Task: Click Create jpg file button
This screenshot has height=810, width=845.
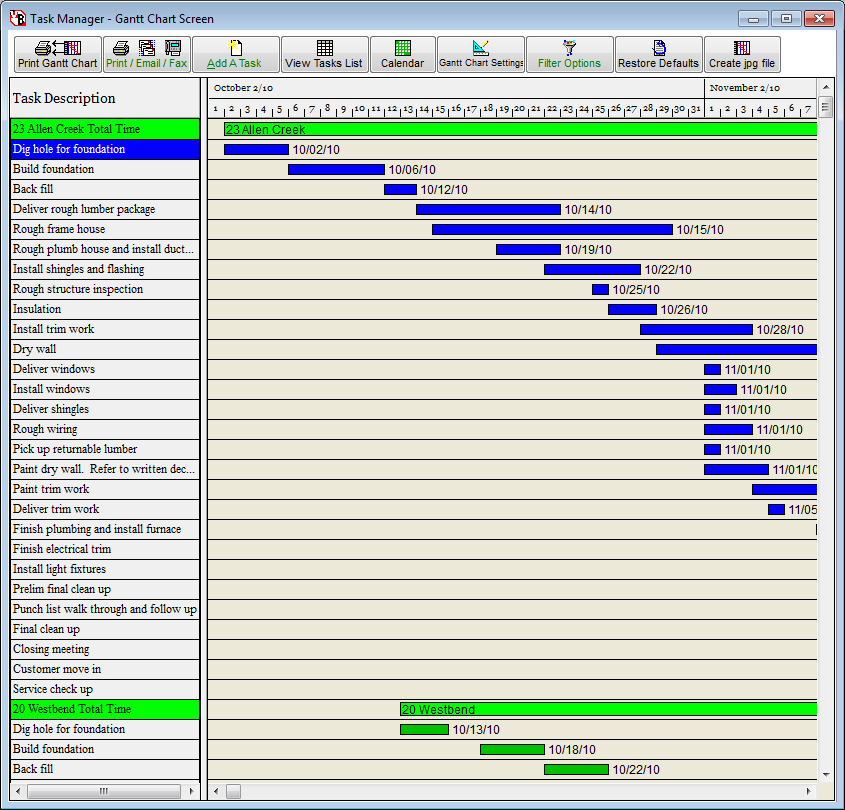Action: coord(742,55)
